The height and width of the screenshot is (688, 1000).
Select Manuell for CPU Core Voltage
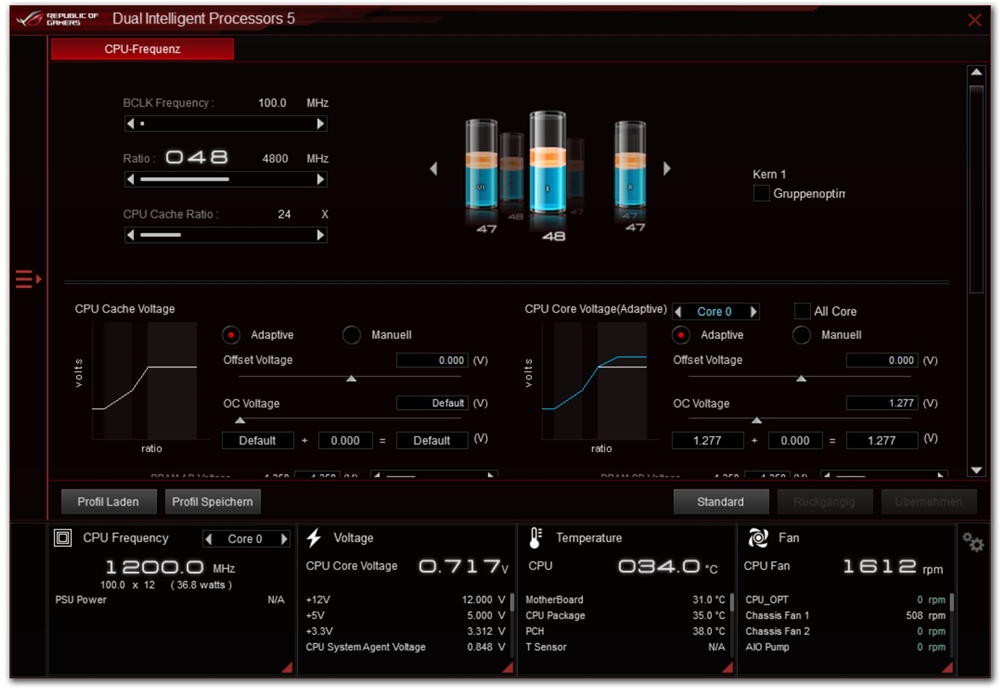coord(801,335)
